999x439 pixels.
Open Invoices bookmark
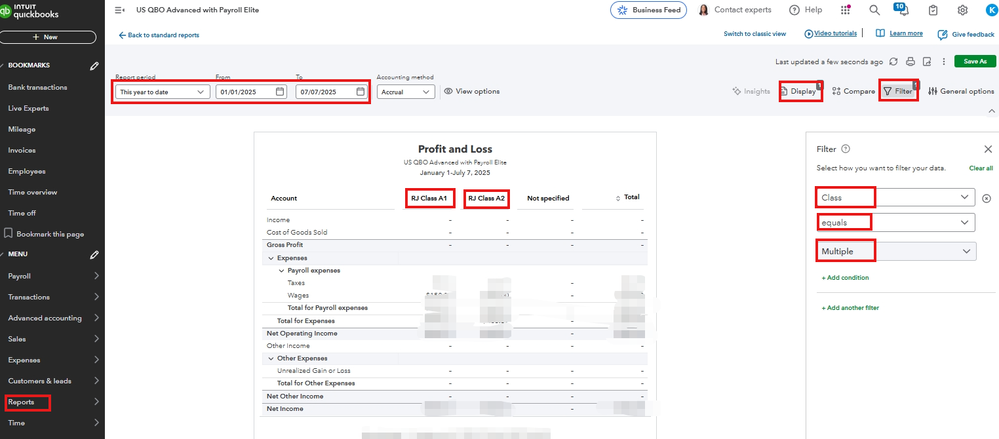(x=22, y=150)
